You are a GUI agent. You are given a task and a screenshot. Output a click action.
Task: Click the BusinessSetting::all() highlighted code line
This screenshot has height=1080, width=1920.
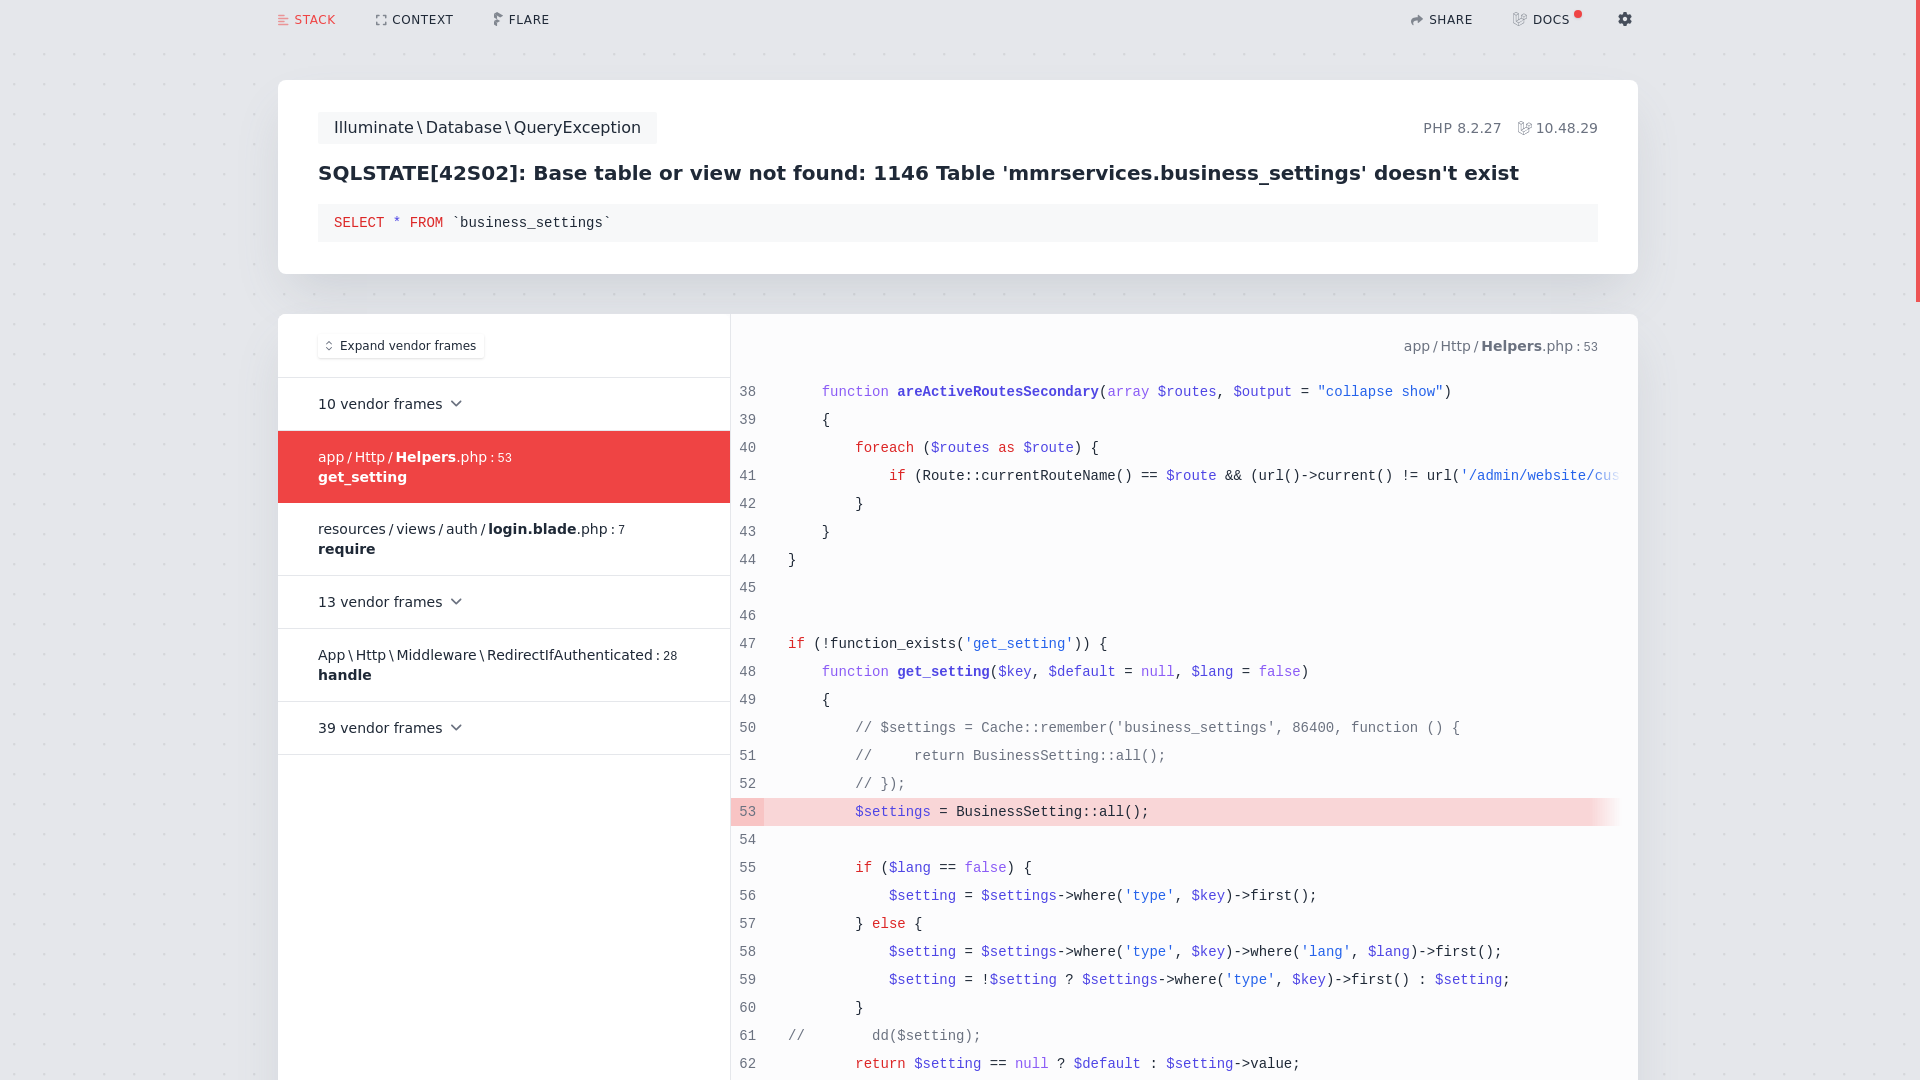coord(1002,812)
